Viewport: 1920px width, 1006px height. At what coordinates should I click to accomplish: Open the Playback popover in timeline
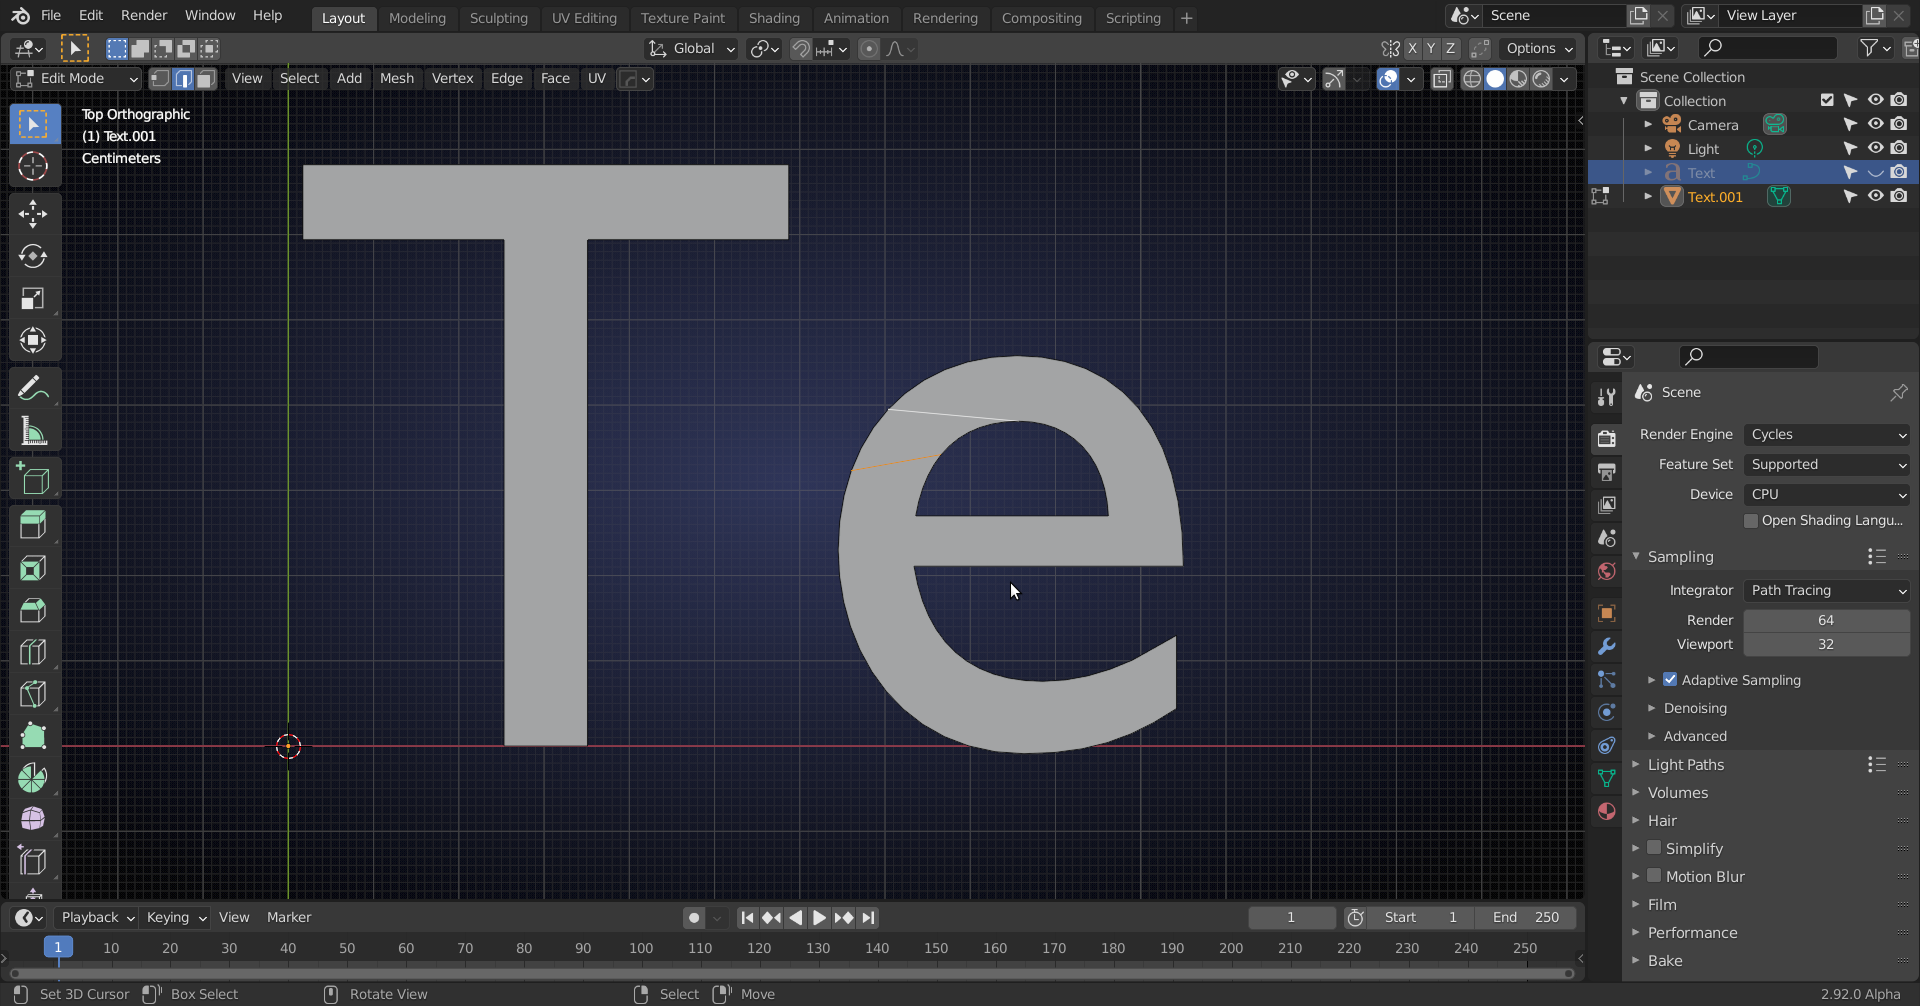click(x=97, y=918)
